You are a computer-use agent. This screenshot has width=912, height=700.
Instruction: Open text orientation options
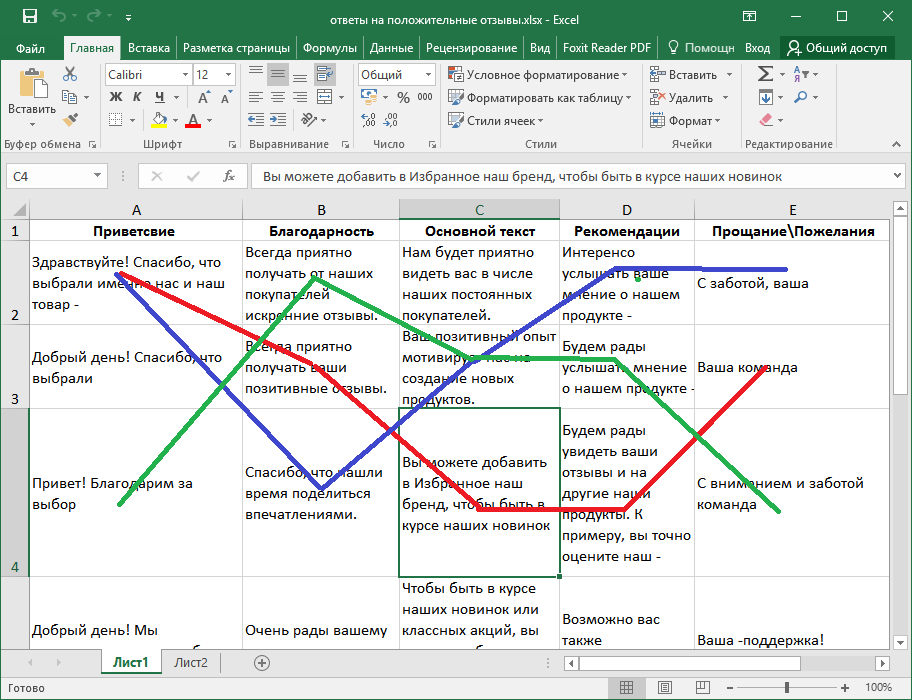[x=308, y=120]
